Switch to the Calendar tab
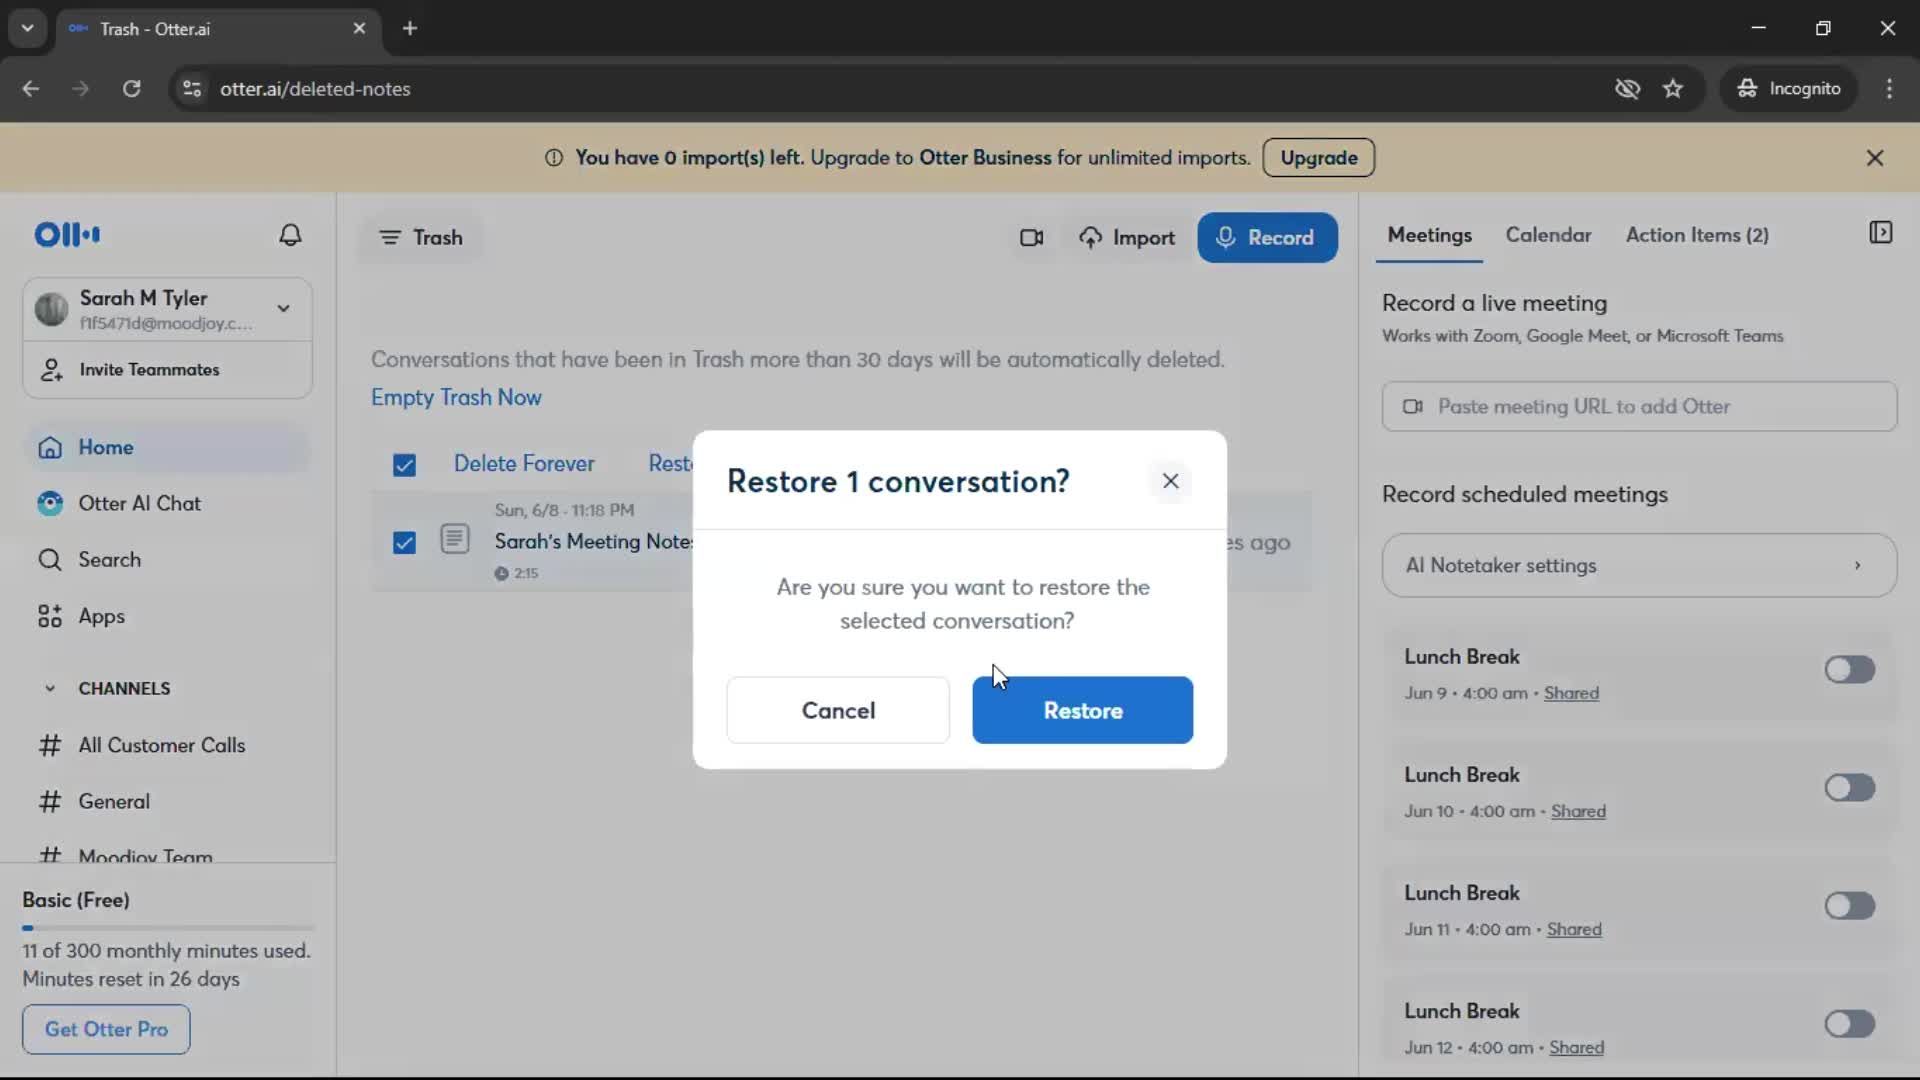The width and height of the screenshot is (1920, 1080). [x=1548, y=235]
